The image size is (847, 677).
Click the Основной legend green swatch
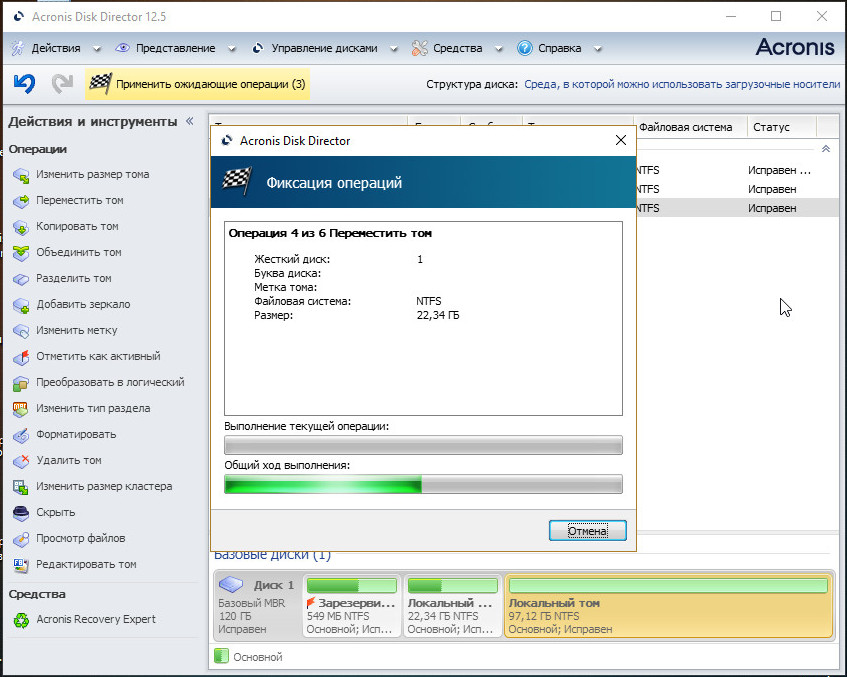221,656
